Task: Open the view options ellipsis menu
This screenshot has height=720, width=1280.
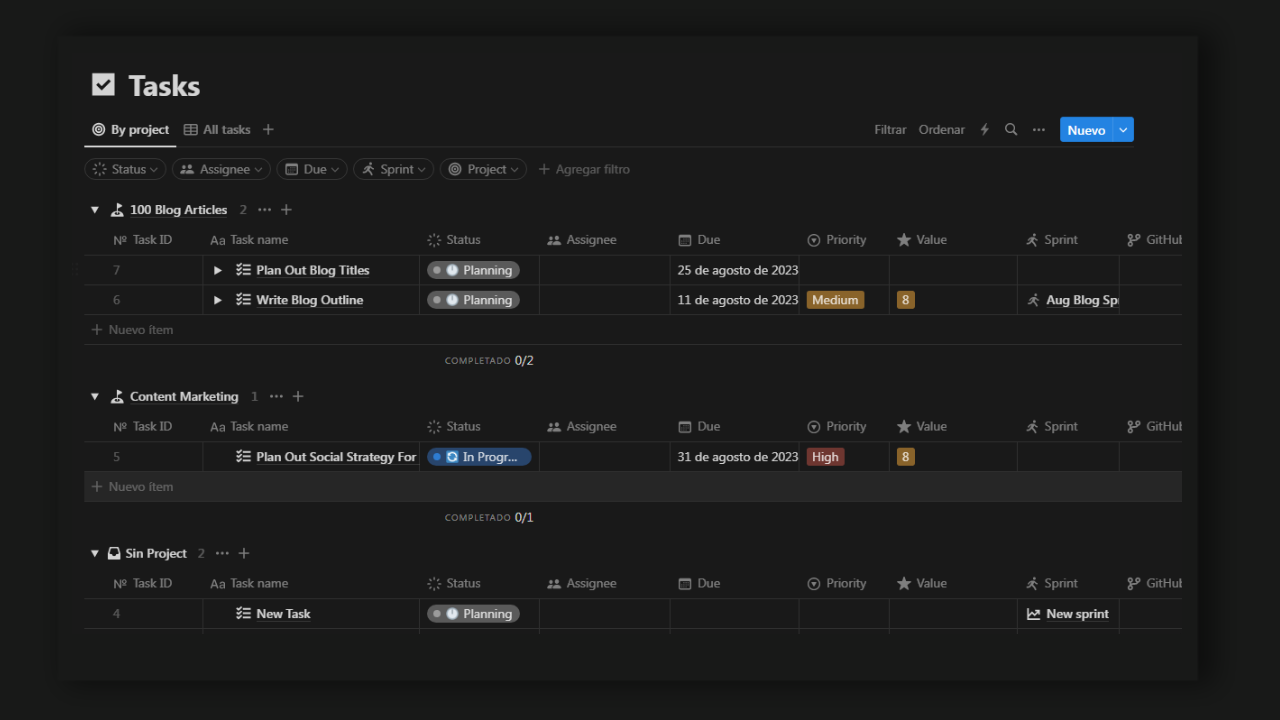Action: point(1039,130)
